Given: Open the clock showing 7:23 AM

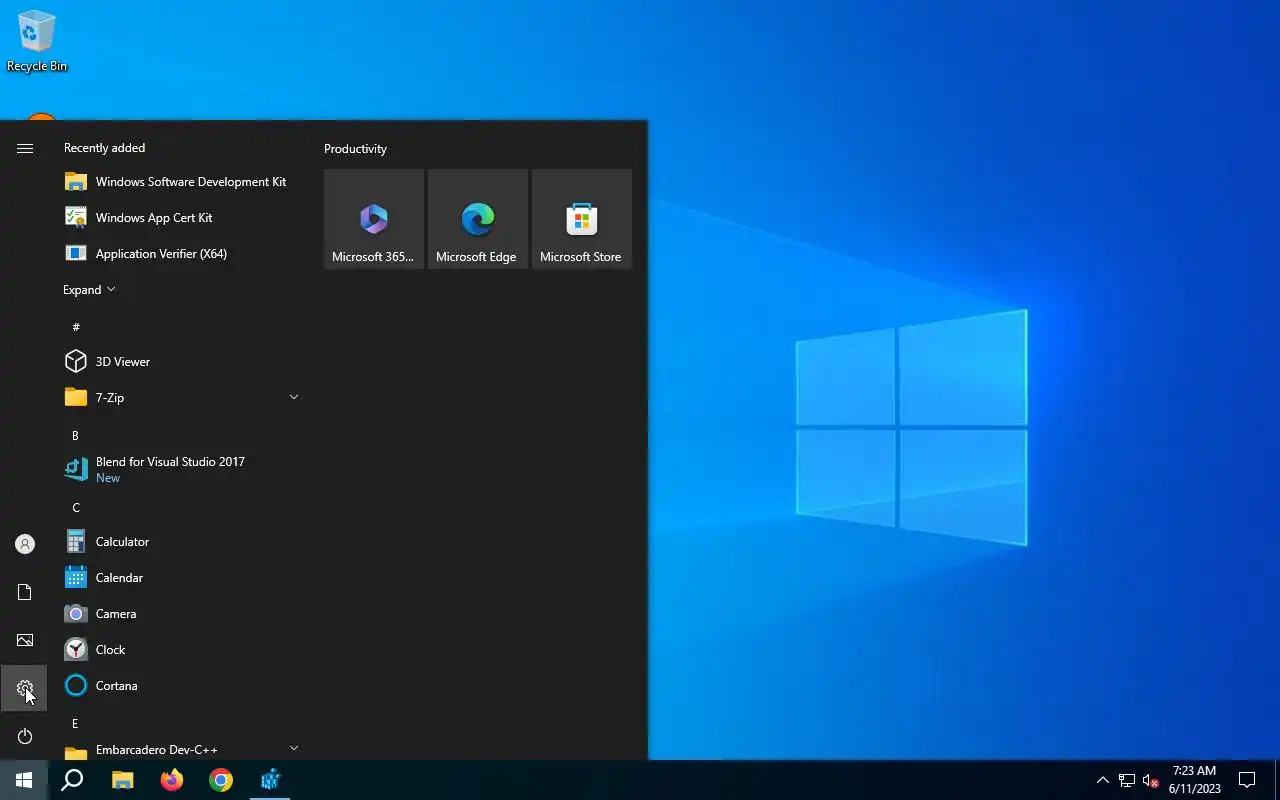Looking at the screenshot, I should (1194, 780).
